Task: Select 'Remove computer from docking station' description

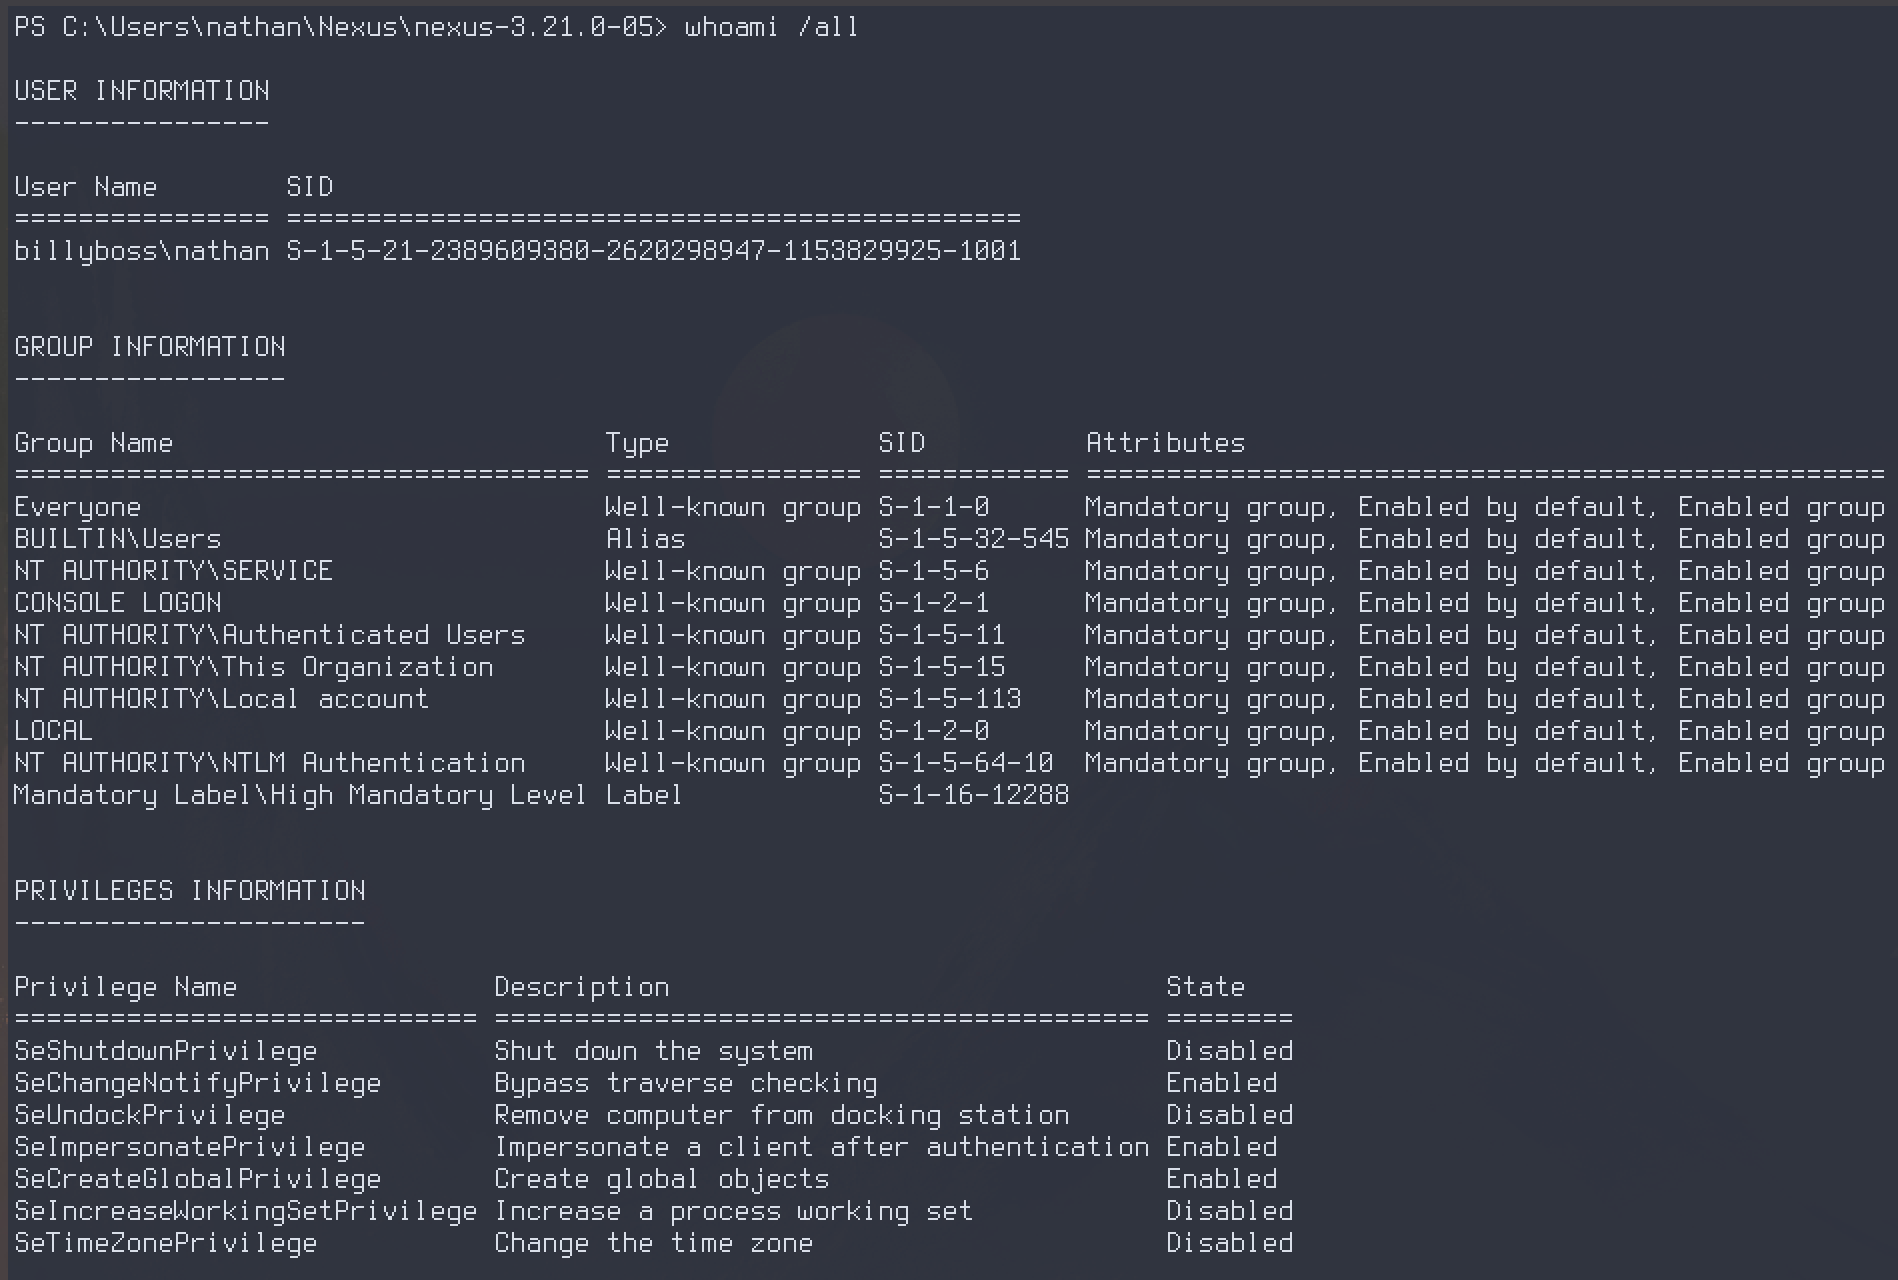Action: point(782,1115)
